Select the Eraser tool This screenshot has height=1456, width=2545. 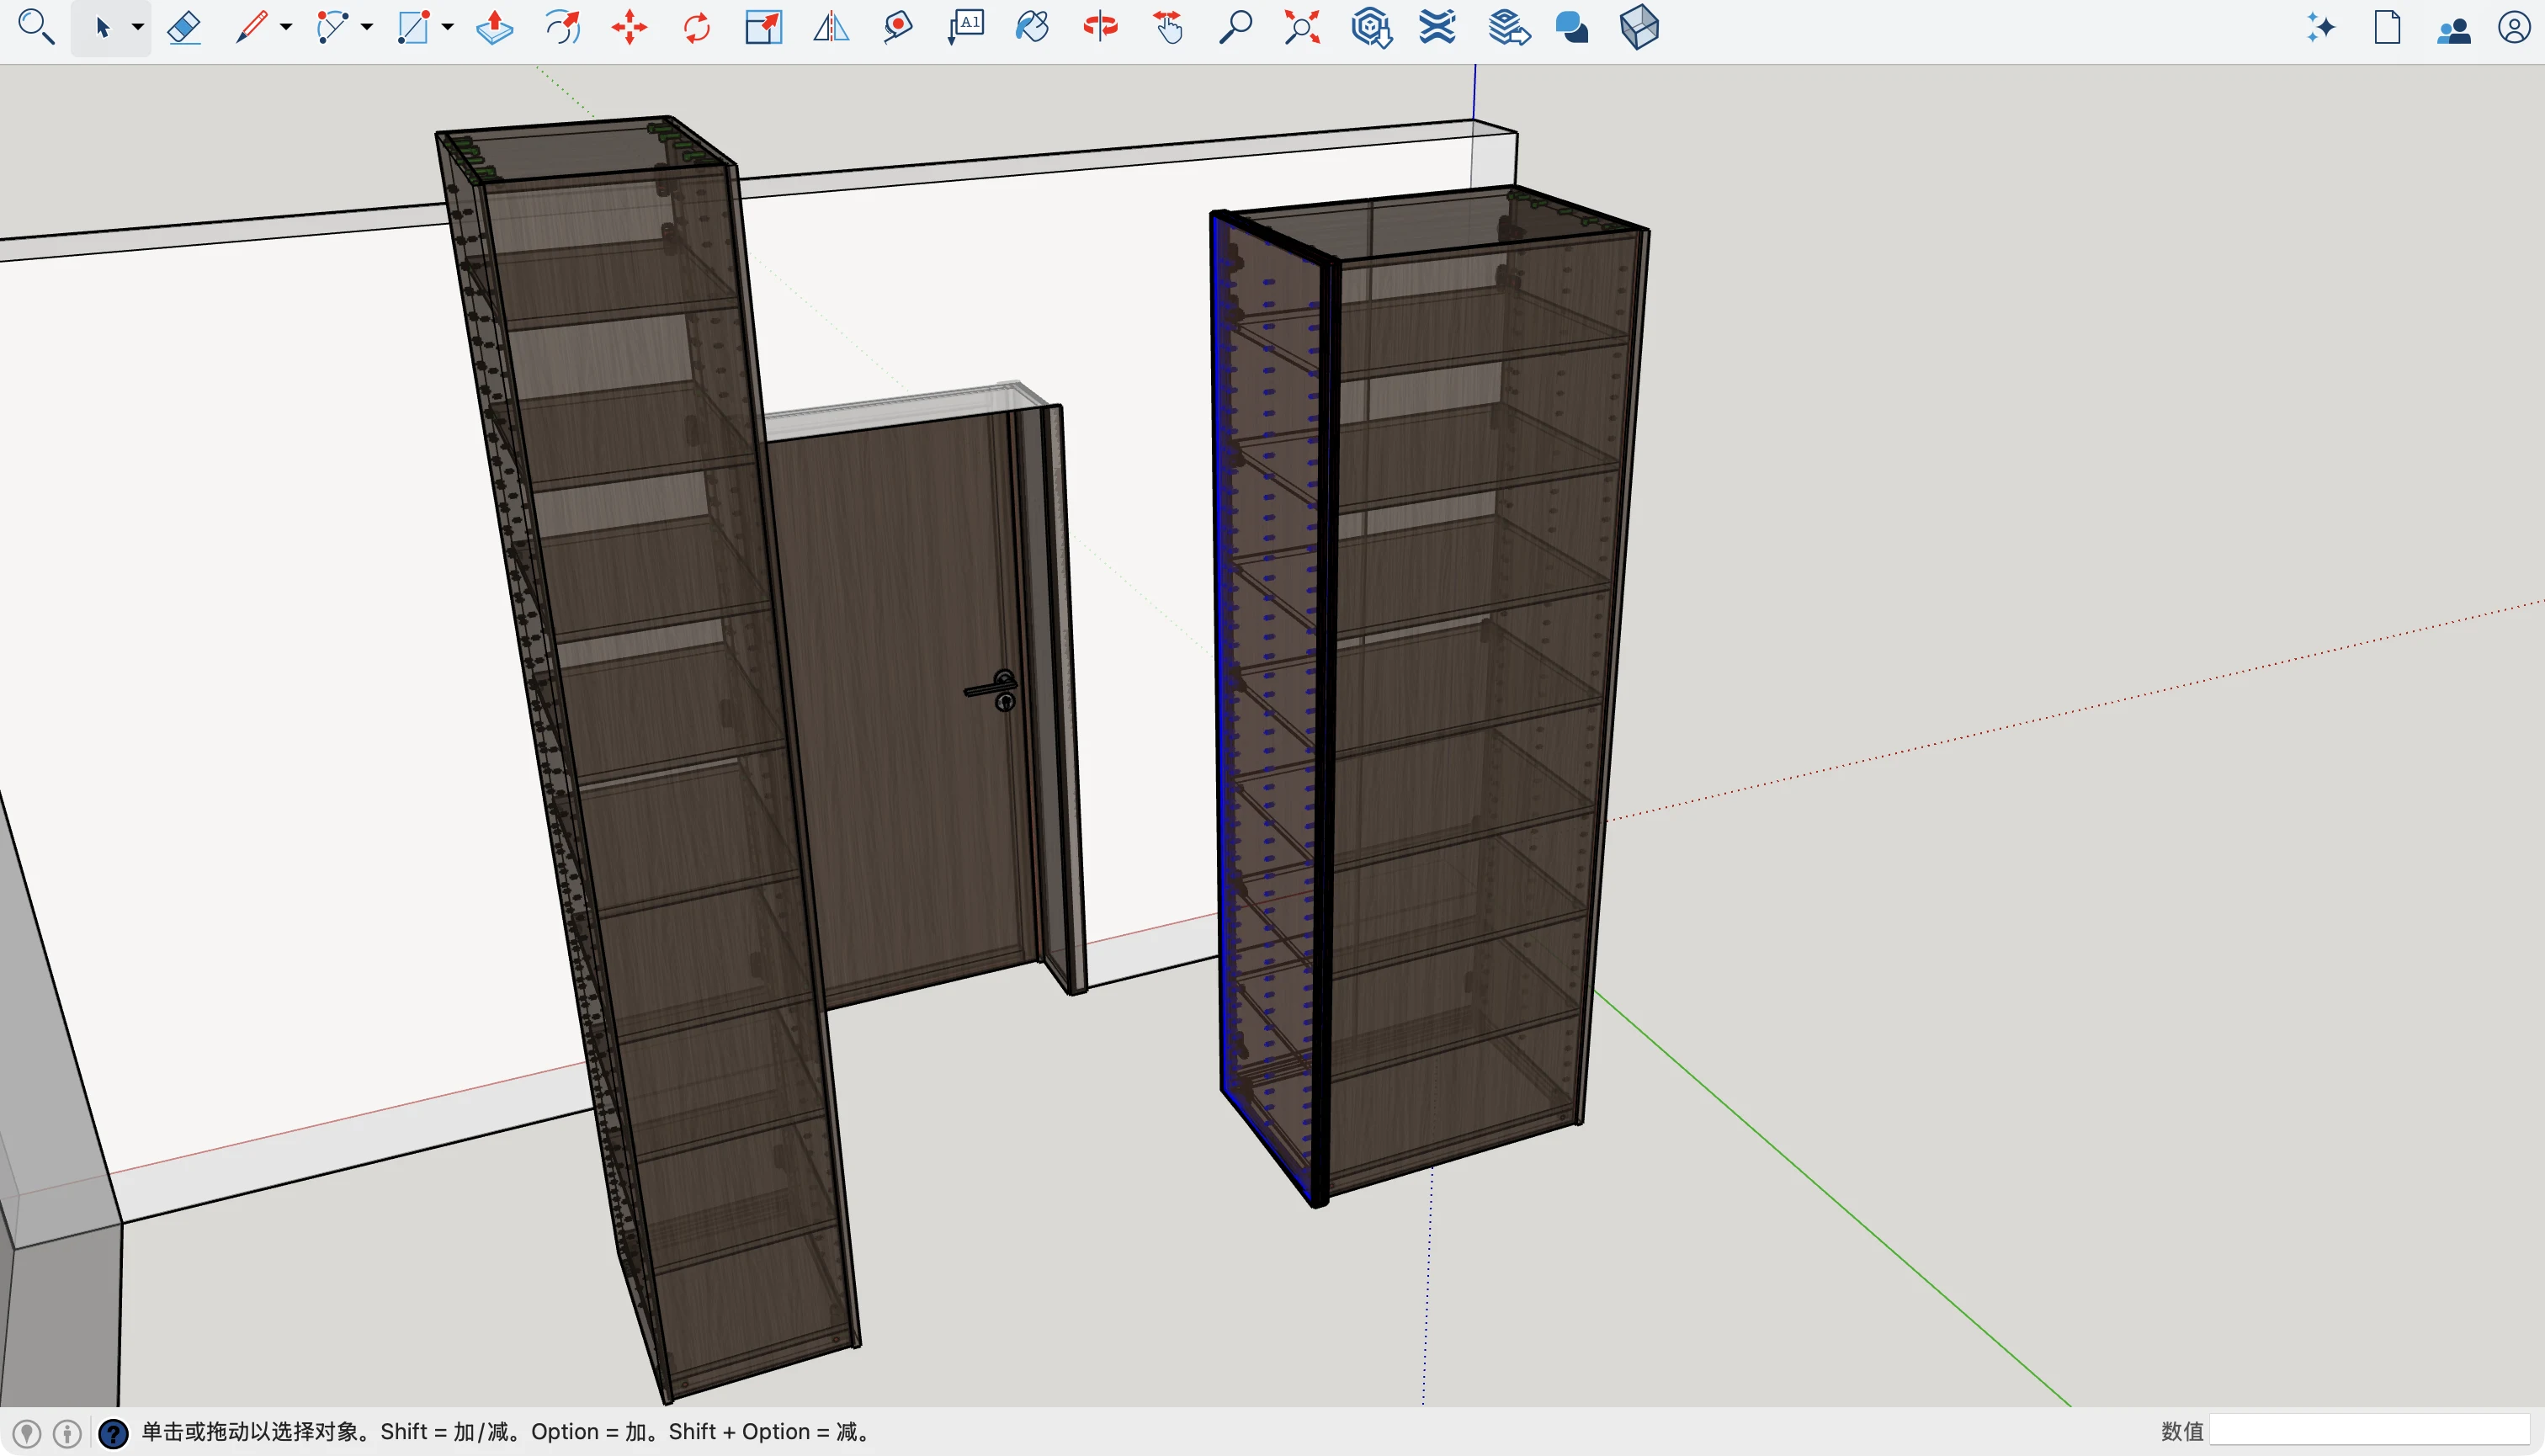pos(184,27)
